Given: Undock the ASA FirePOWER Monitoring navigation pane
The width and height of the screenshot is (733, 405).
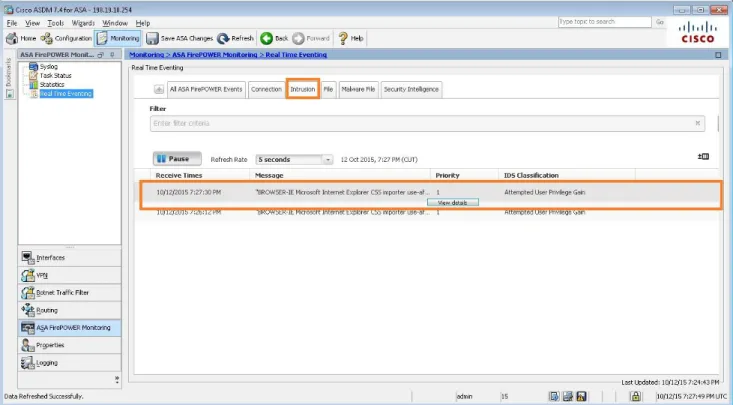Looking at the screenshot, I should click(x=101, y=55).
